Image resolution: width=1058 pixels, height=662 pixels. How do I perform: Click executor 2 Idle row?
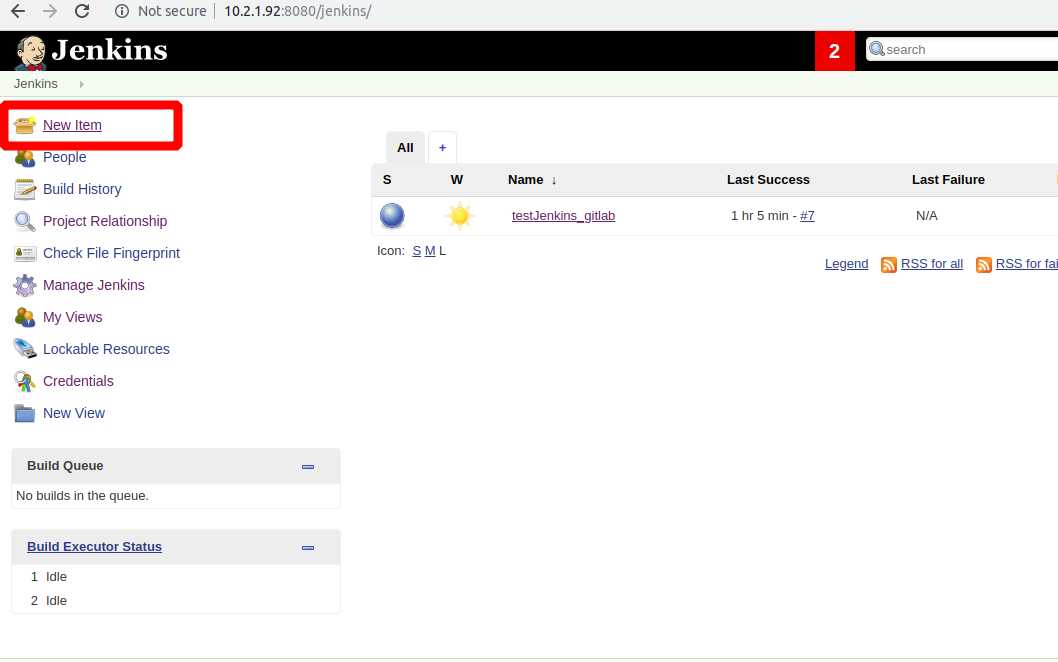click(x=175, y=601)
